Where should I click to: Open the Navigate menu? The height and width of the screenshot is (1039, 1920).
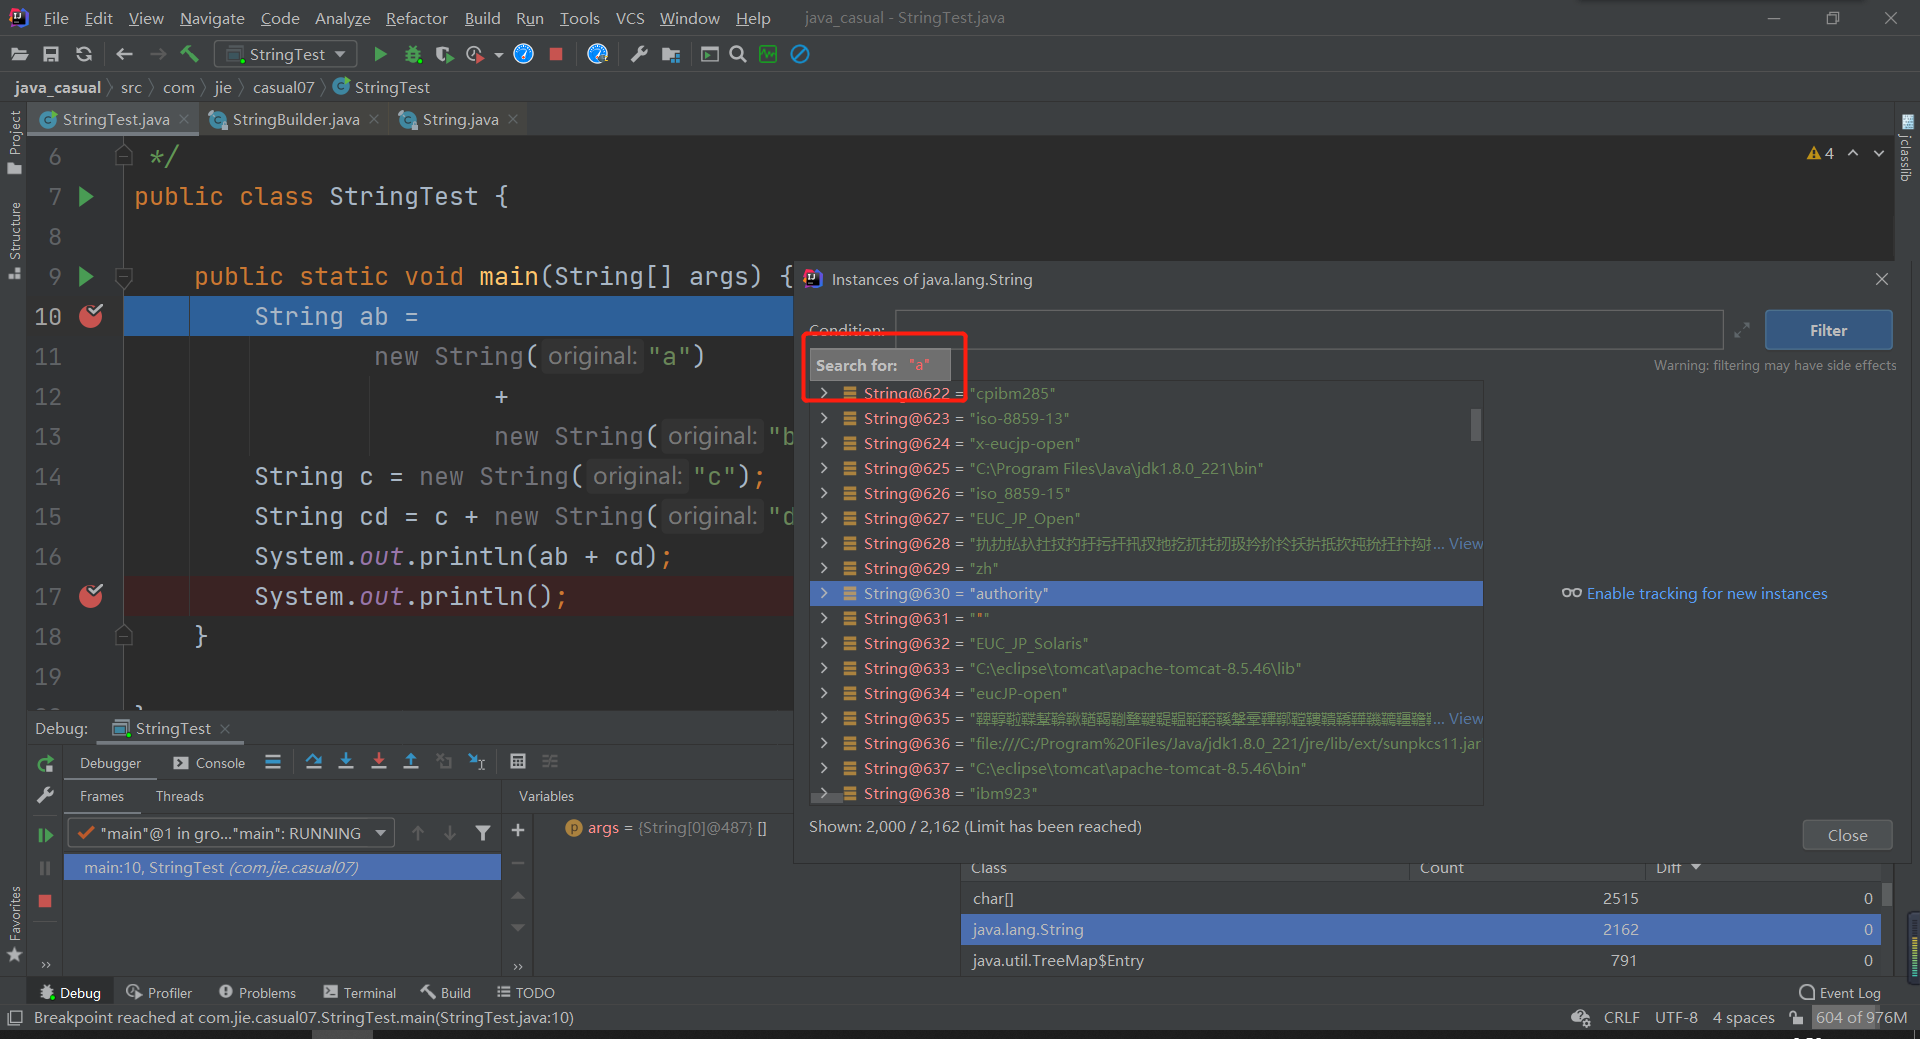[x=212, y=18]
